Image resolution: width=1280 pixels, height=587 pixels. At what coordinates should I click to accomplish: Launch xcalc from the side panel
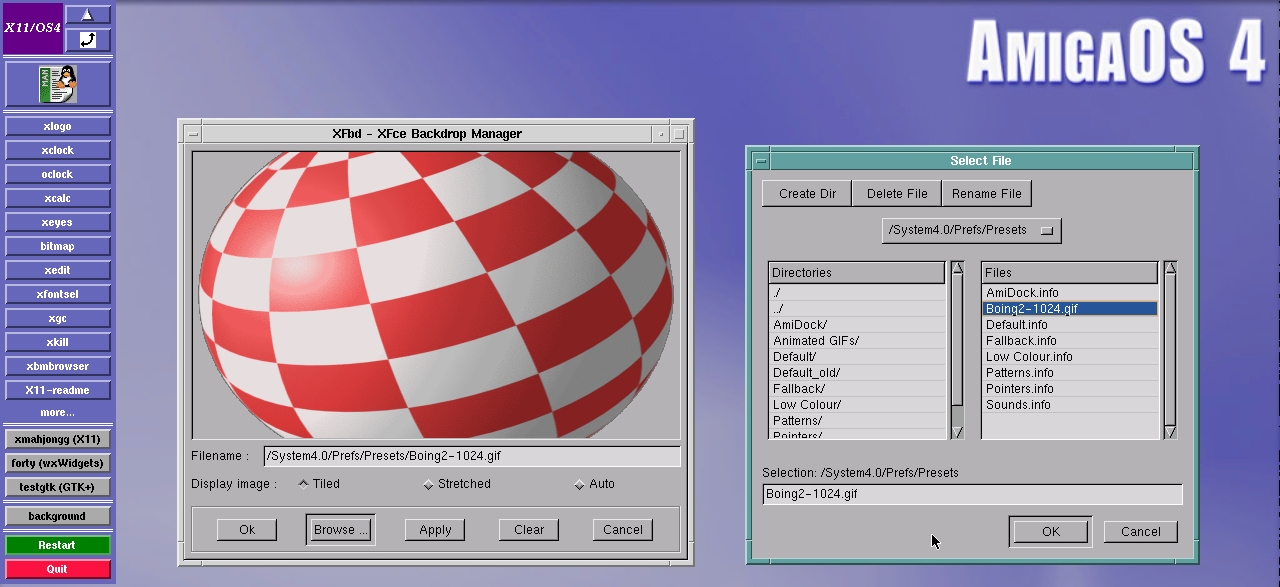[x=57, y=199]
